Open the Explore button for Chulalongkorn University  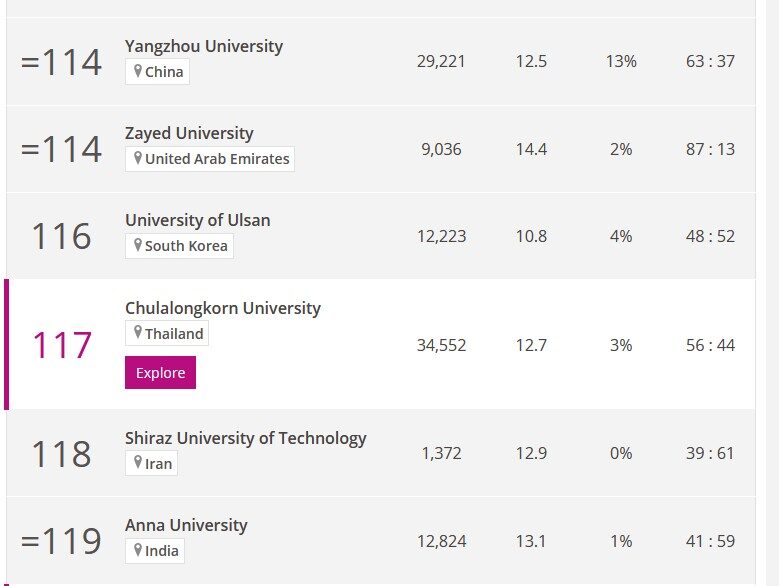(160, 372)
